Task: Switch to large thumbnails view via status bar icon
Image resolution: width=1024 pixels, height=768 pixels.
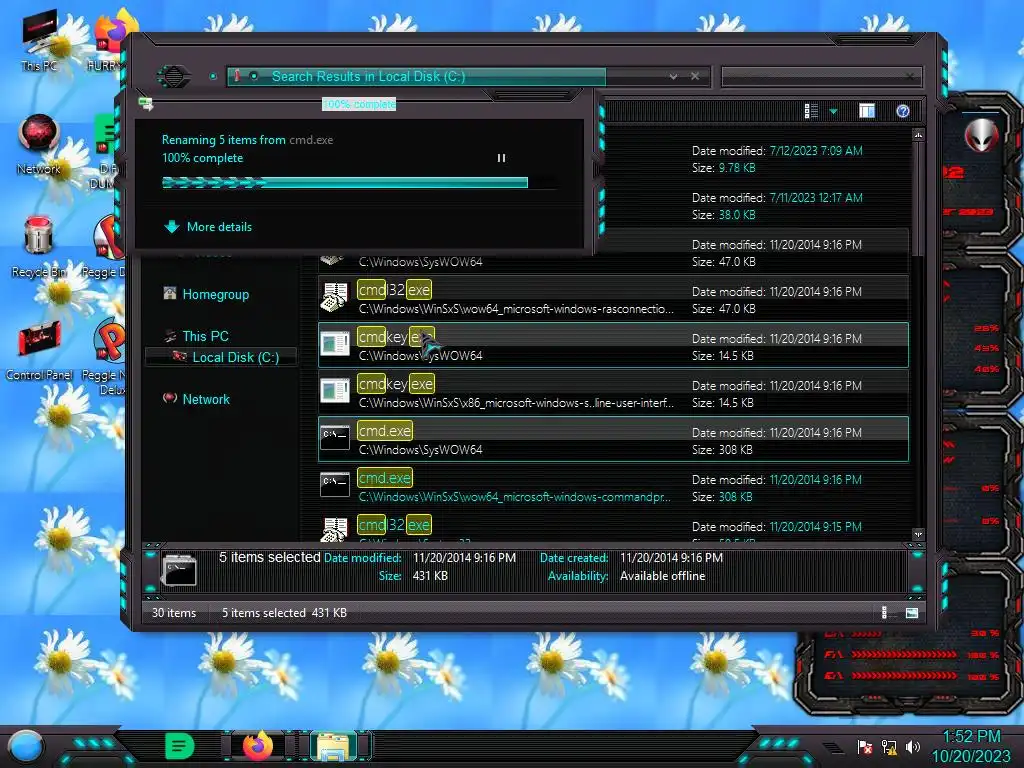Action: 912,613
